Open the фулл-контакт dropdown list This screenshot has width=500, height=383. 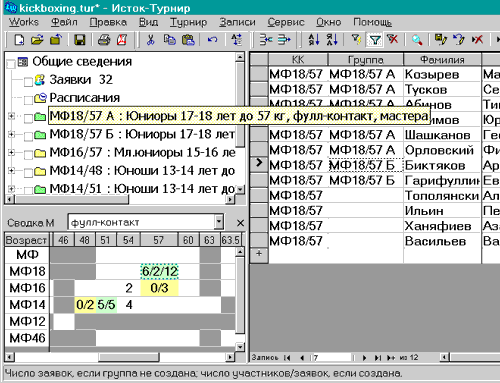tap(219, 222)
